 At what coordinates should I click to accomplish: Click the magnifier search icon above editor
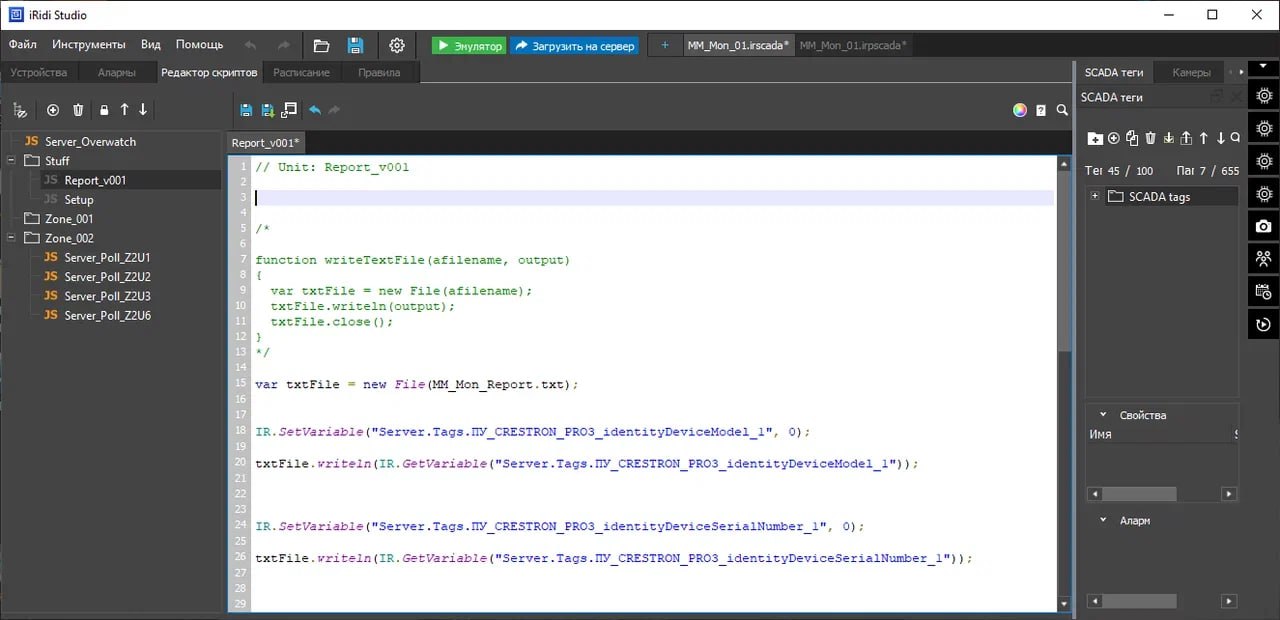pos(1062,110)
